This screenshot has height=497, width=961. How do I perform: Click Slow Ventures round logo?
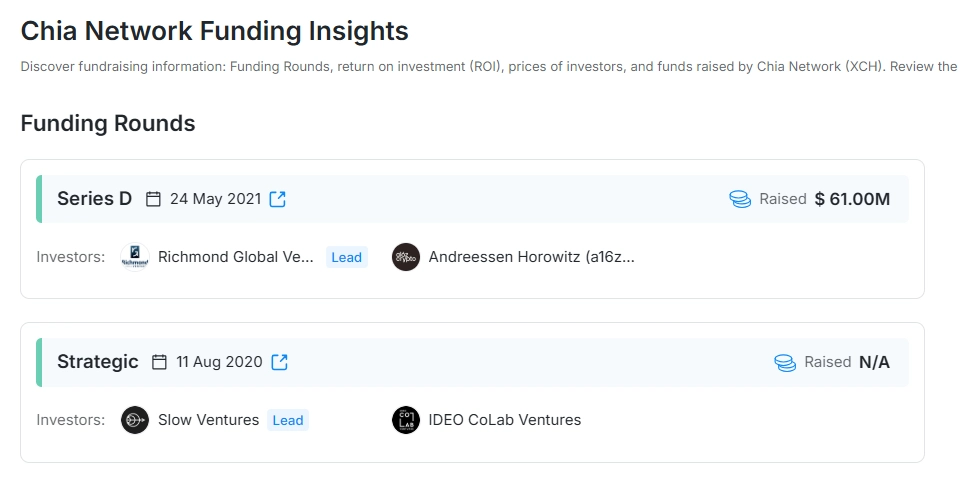(x=135, y=420)
